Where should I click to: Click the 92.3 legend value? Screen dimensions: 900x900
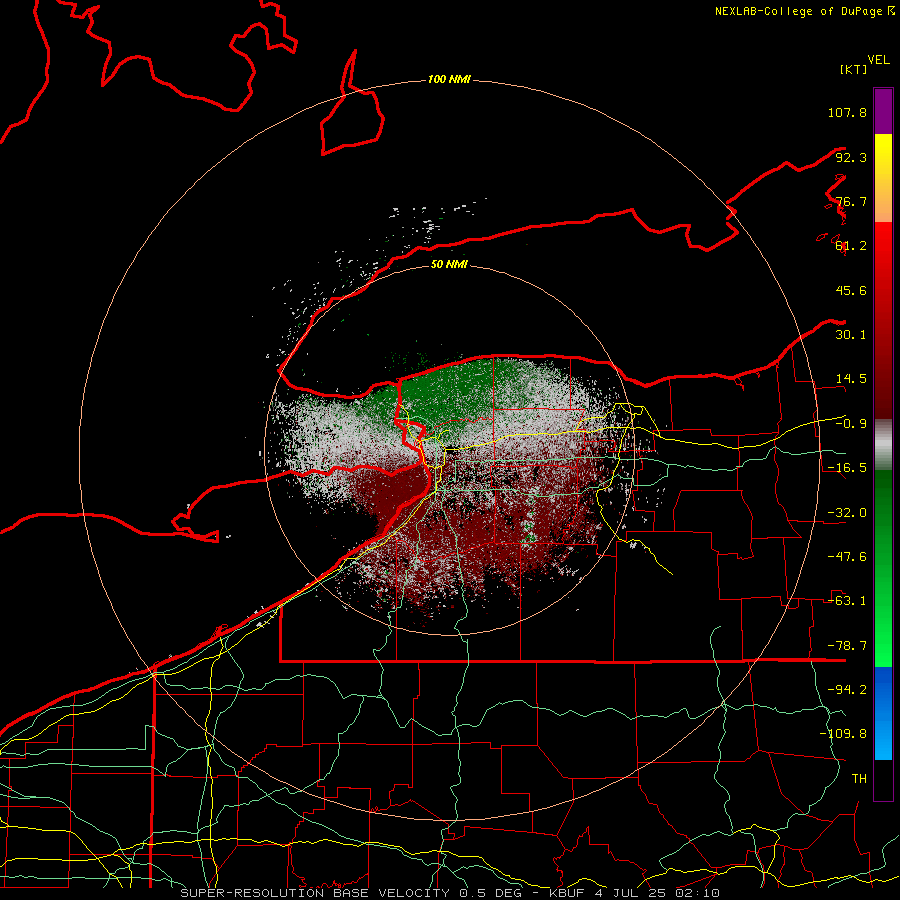[x=851, y=157]
